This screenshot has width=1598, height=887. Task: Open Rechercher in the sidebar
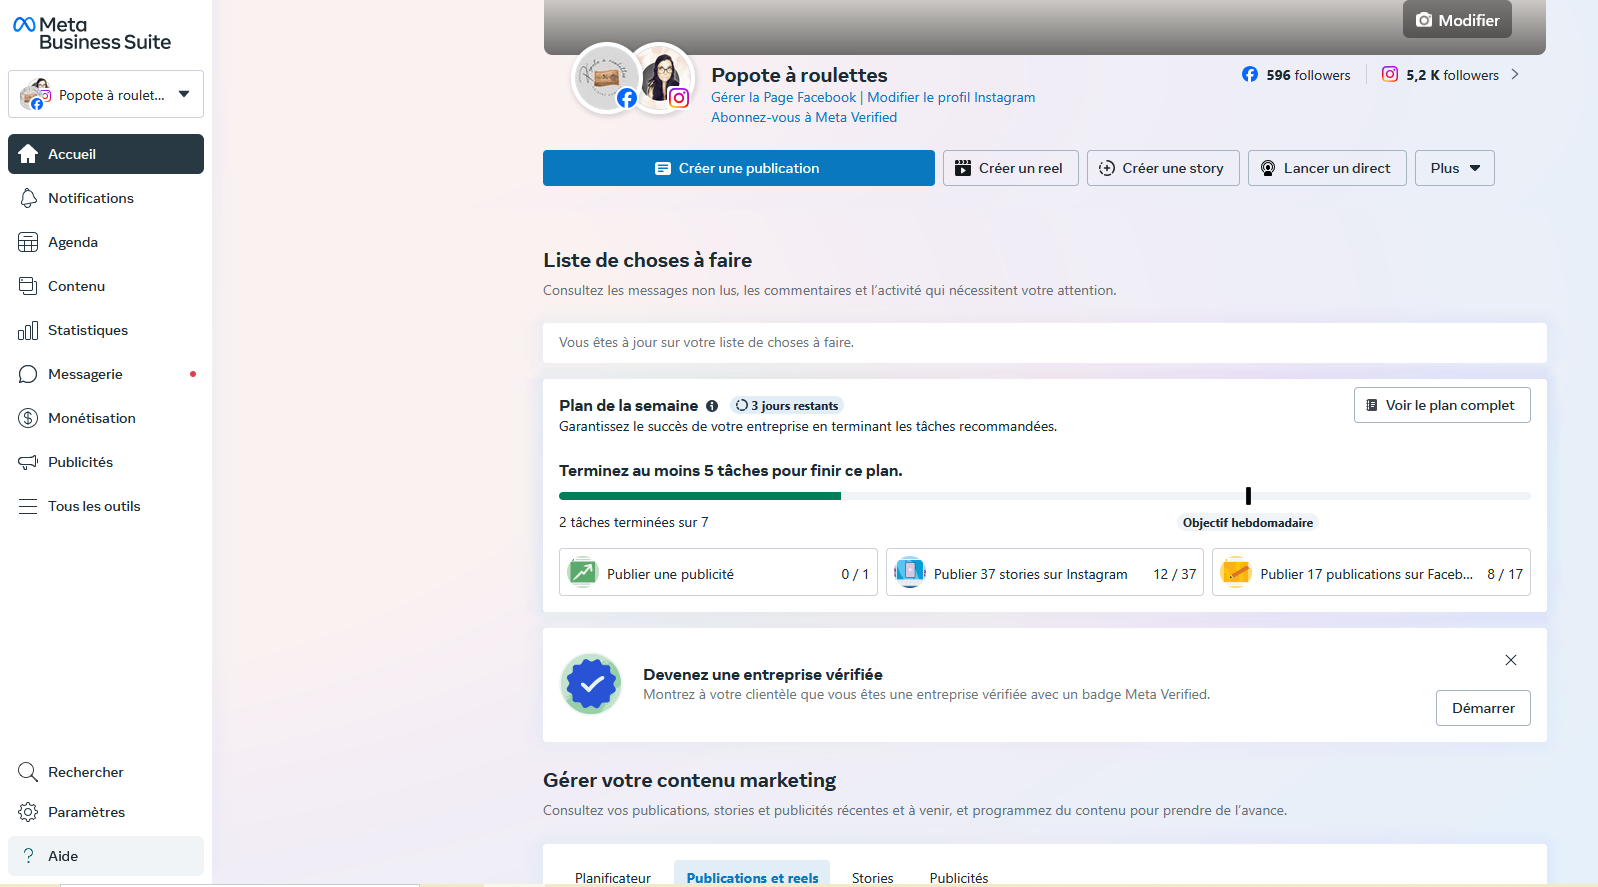click(x=106, y=772)
